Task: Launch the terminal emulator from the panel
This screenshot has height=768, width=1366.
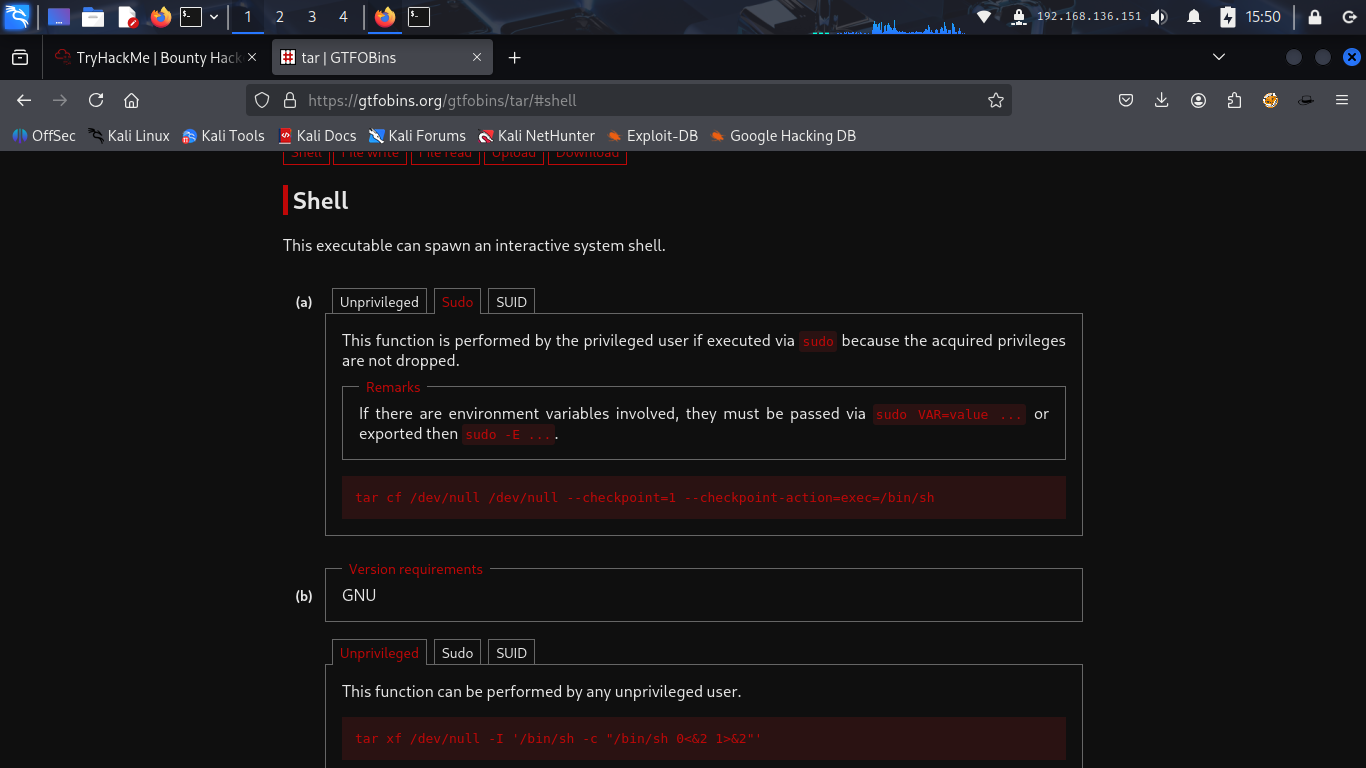Action: tap(191, 17)
